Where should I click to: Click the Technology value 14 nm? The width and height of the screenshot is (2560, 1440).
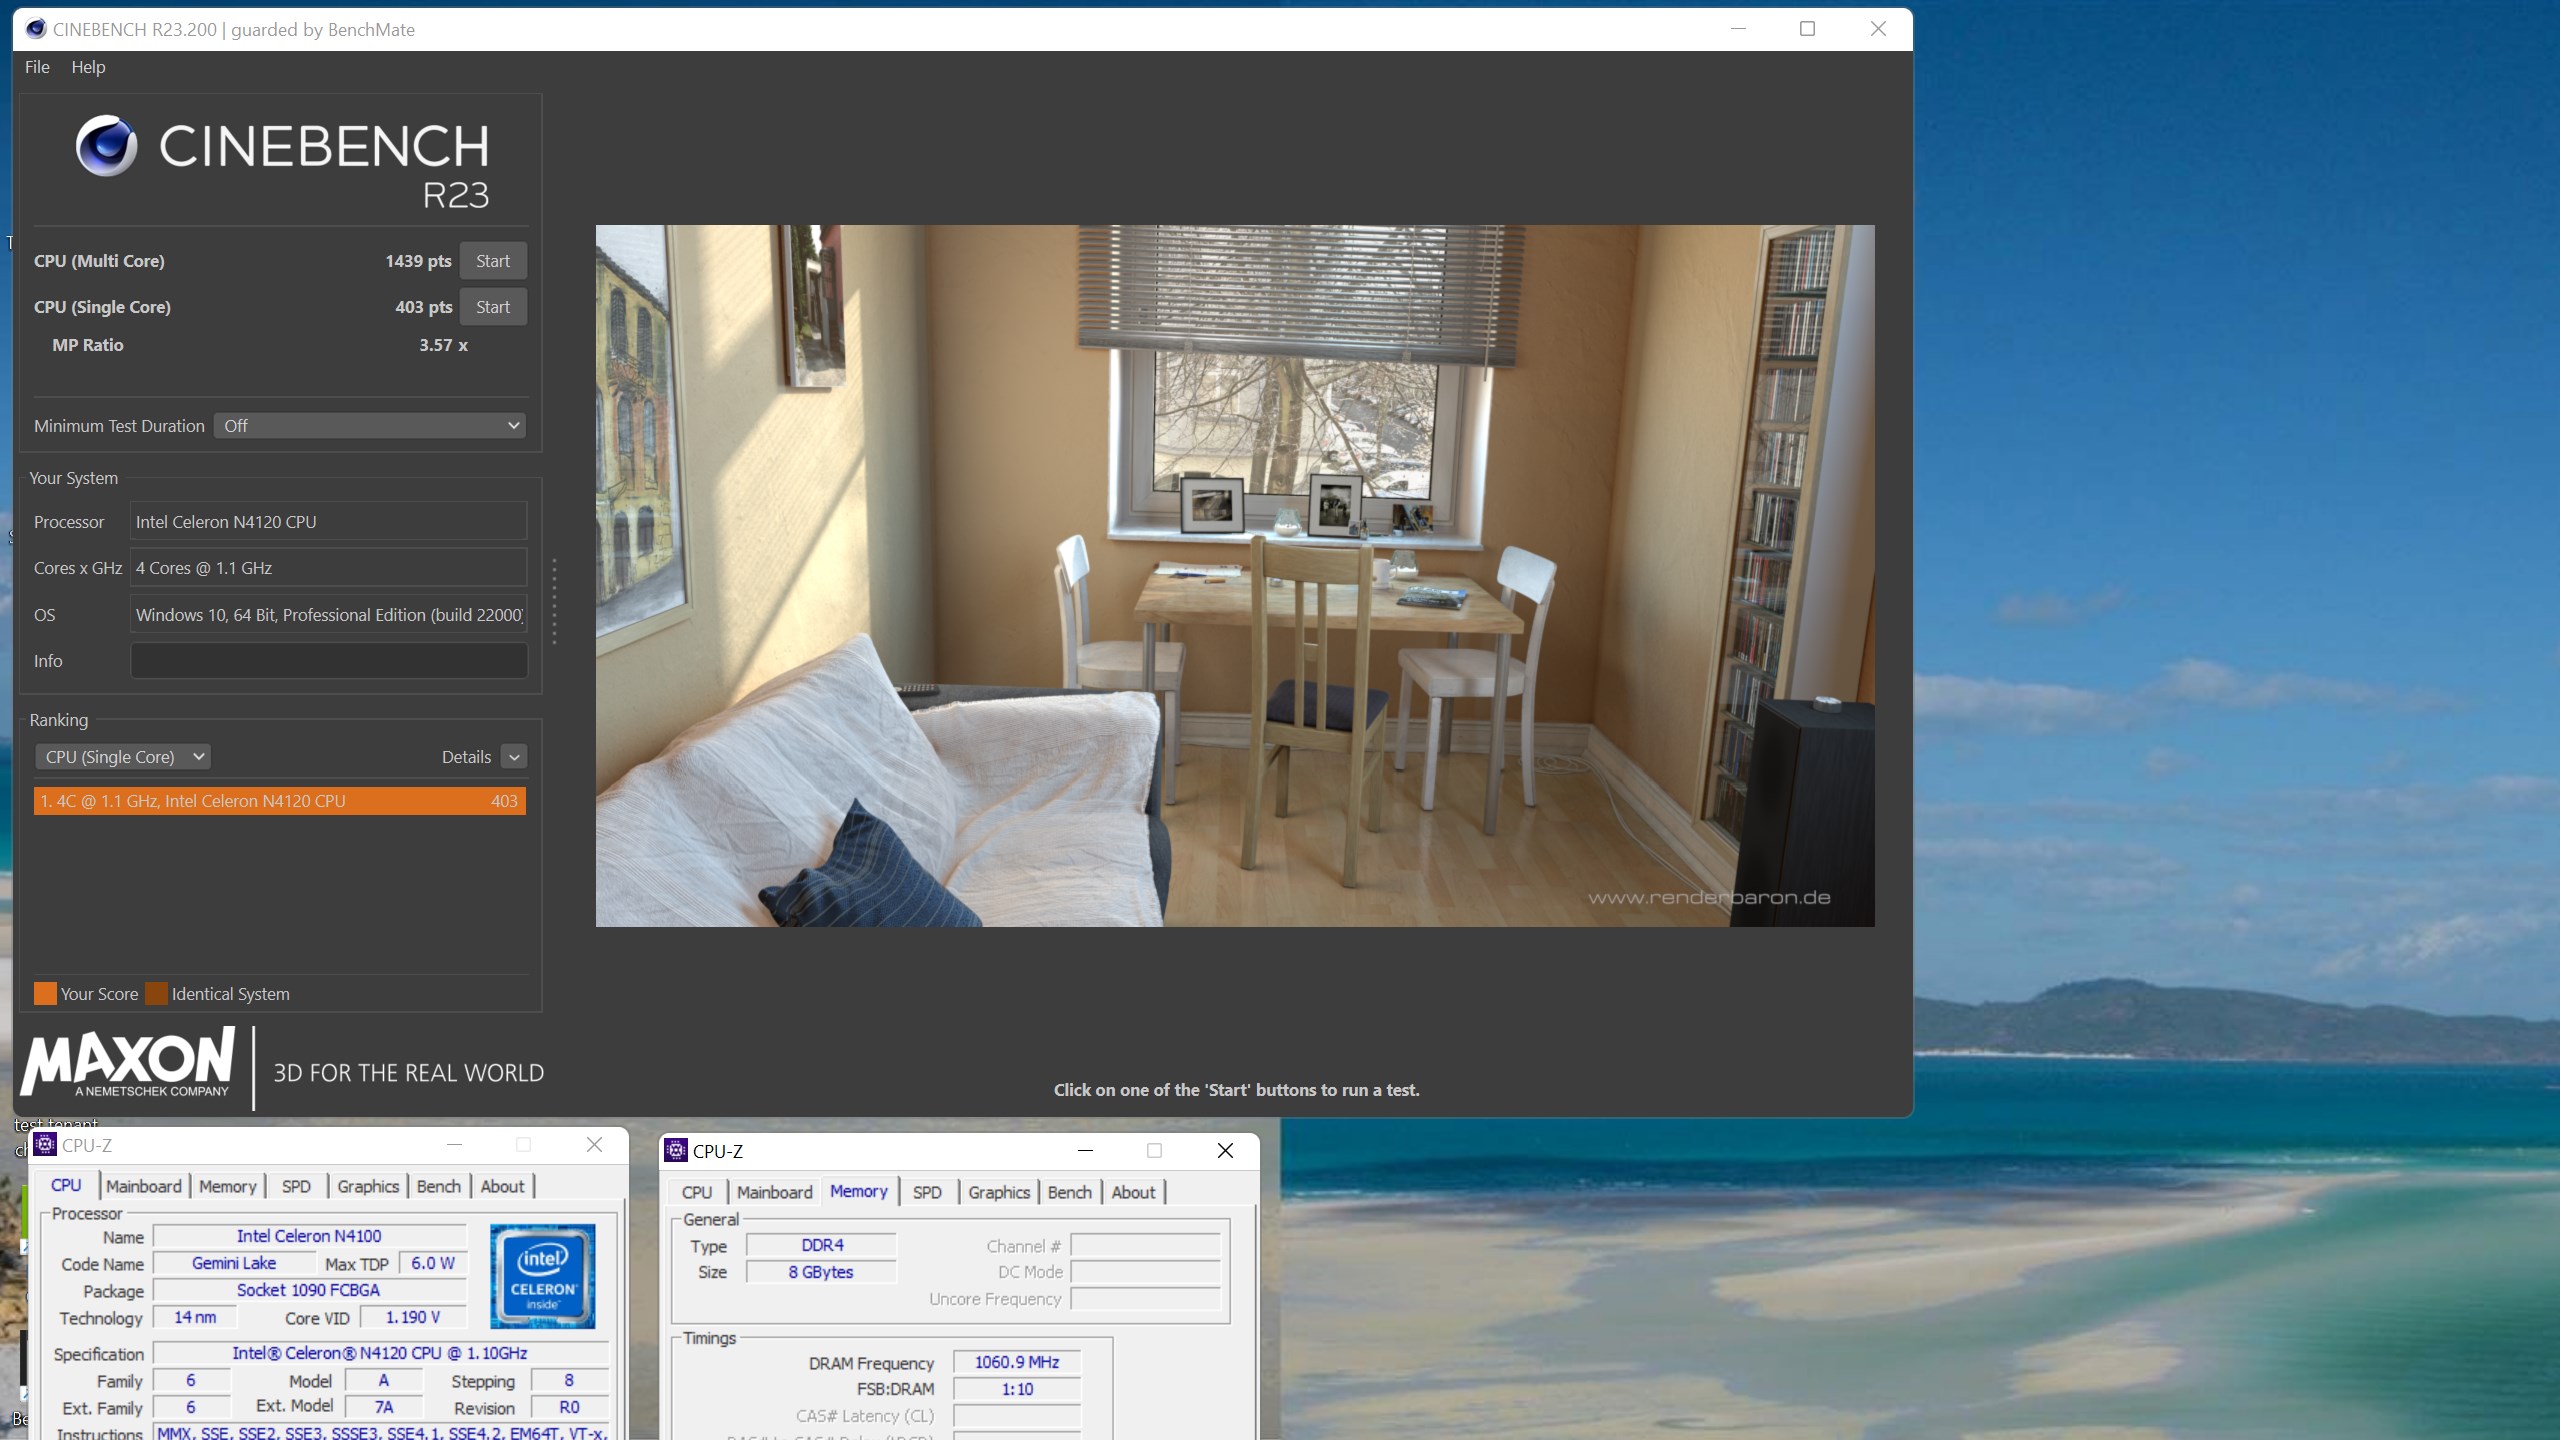coord(195,1317)
